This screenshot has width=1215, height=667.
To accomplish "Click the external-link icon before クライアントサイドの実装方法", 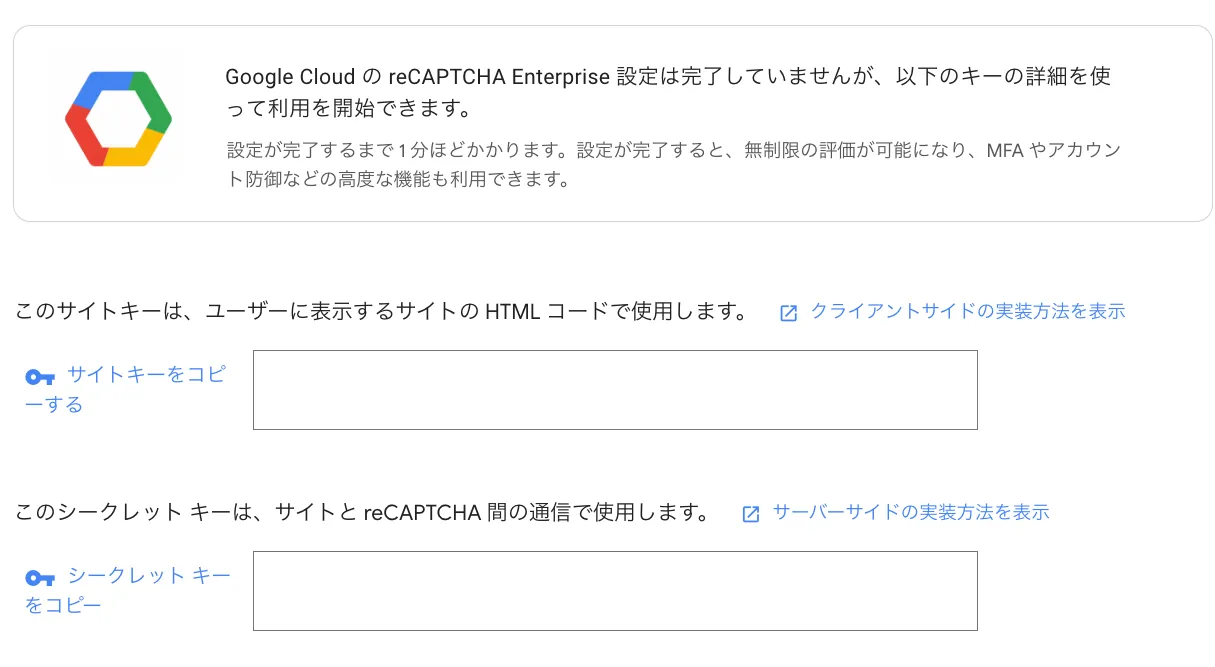I will [788, 313].
